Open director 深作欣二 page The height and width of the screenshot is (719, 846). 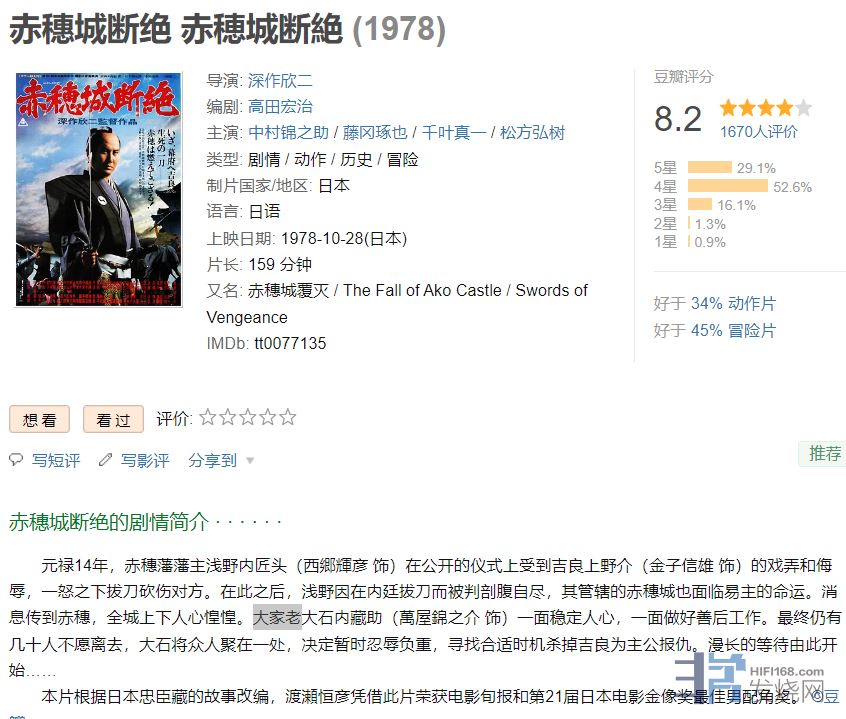pos(281,80)
